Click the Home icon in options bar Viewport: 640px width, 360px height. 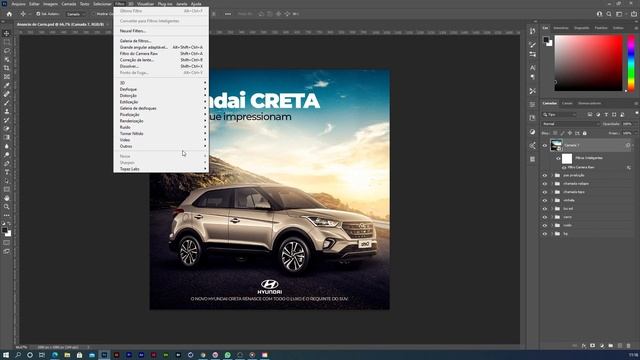click(9, 14)
